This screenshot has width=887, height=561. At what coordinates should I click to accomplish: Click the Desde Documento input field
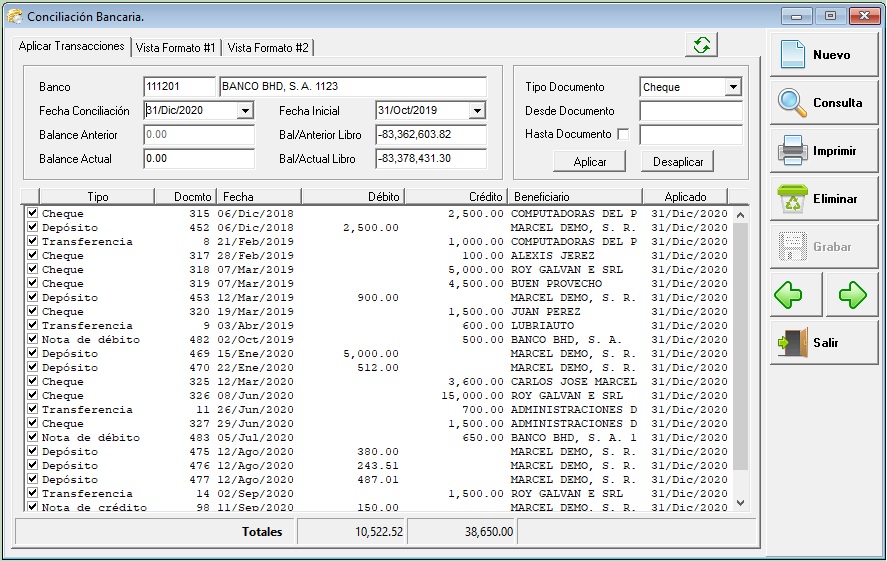coord(690,111)
